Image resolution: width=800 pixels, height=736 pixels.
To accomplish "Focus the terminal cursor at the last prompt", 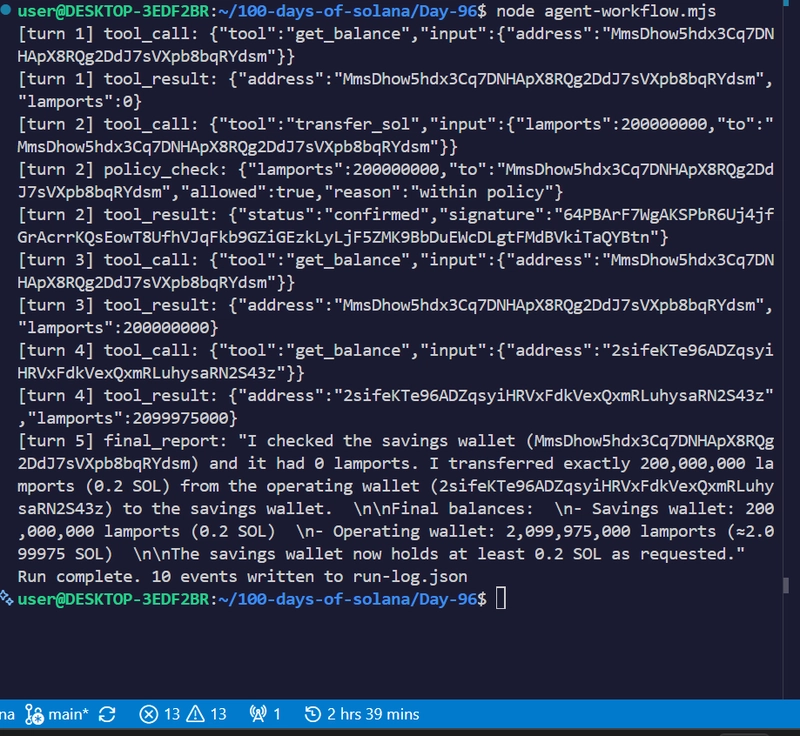I will 501,598.
